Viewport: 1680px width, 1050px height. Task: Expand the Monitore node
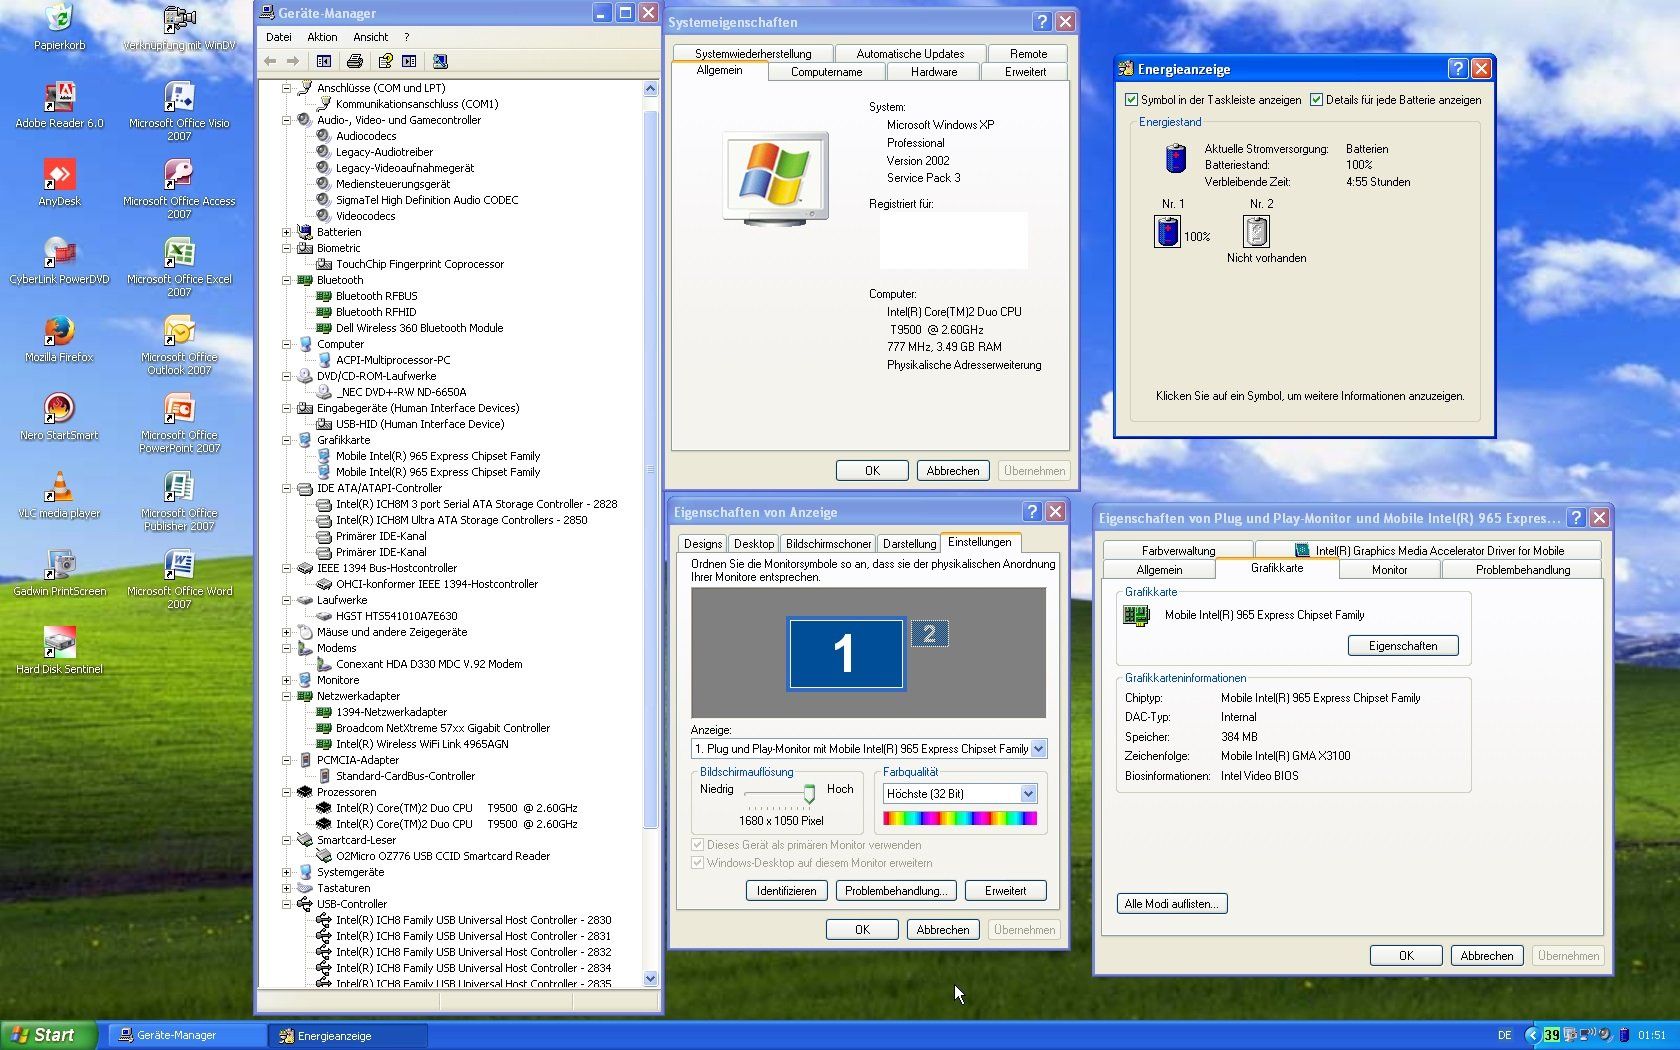tap(286, 680)
